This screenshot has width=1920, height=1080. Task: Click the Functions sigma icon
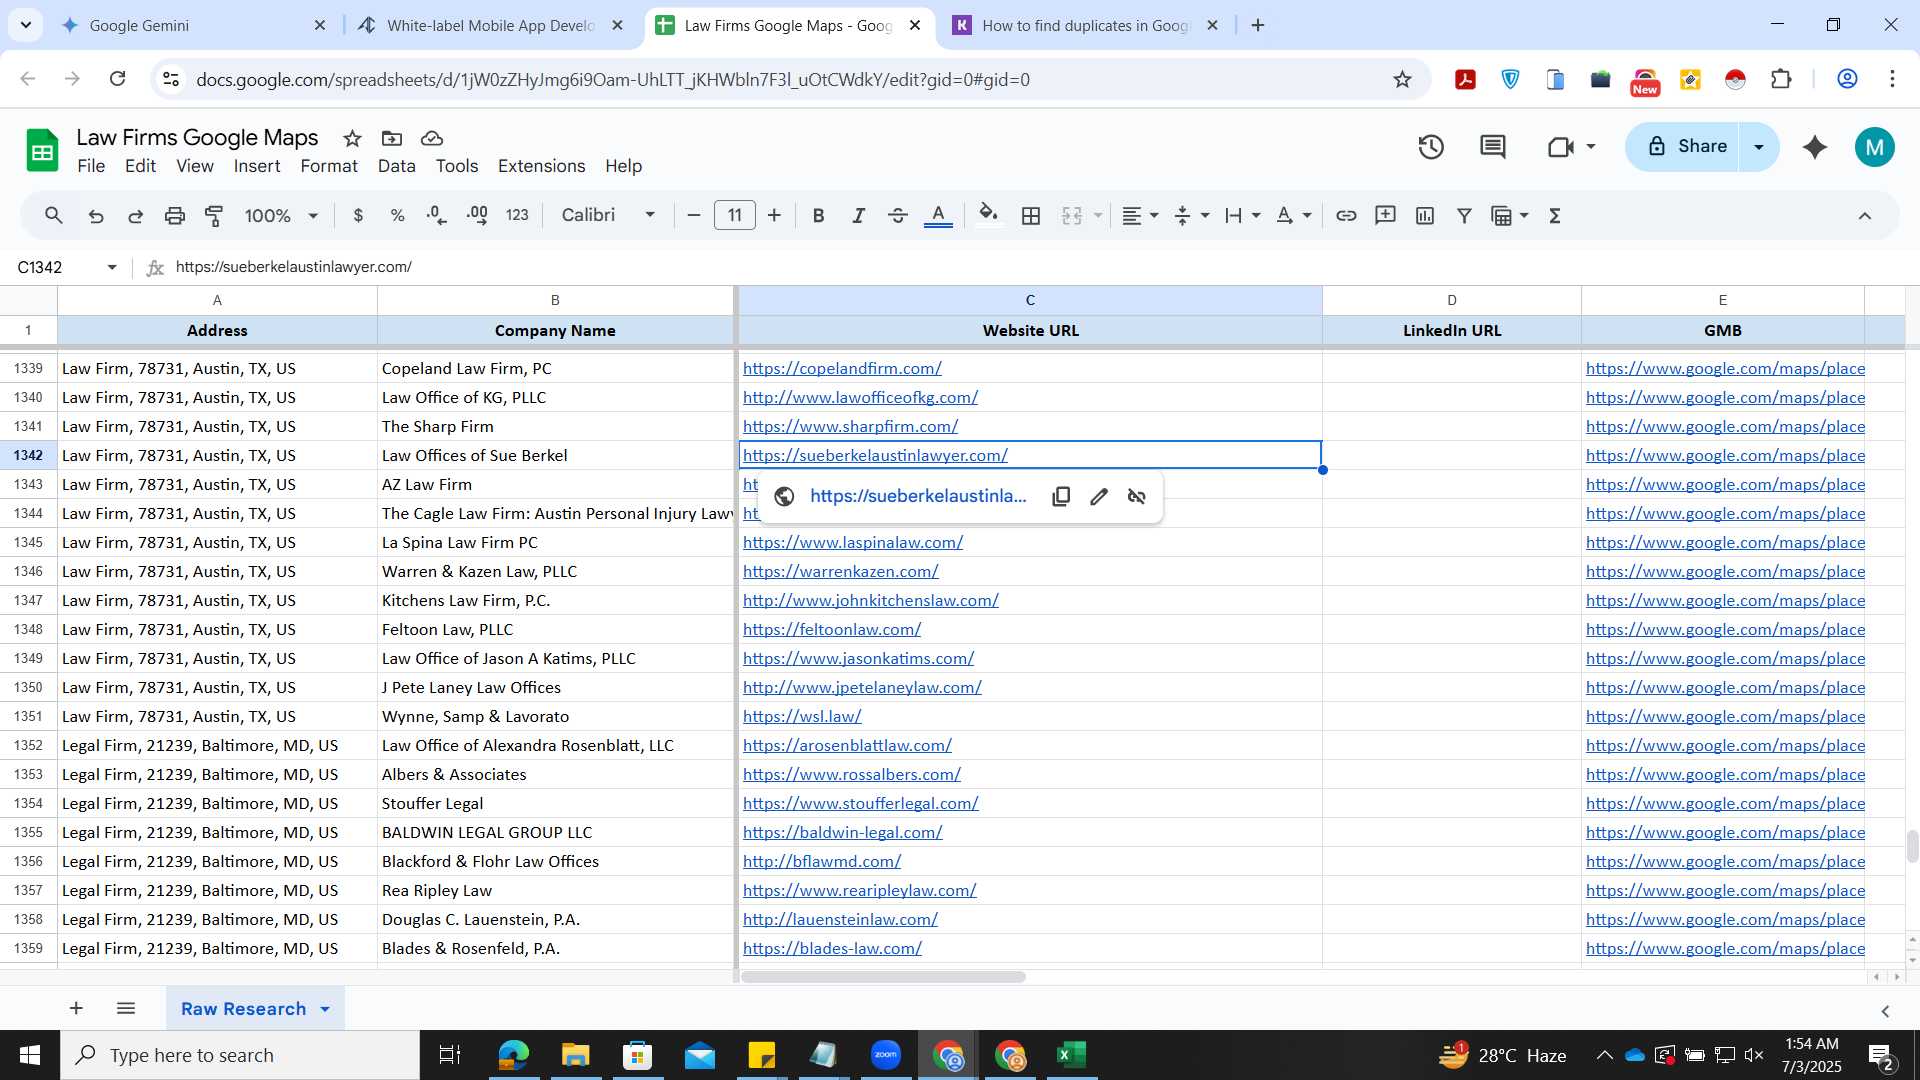(1555, 215)
